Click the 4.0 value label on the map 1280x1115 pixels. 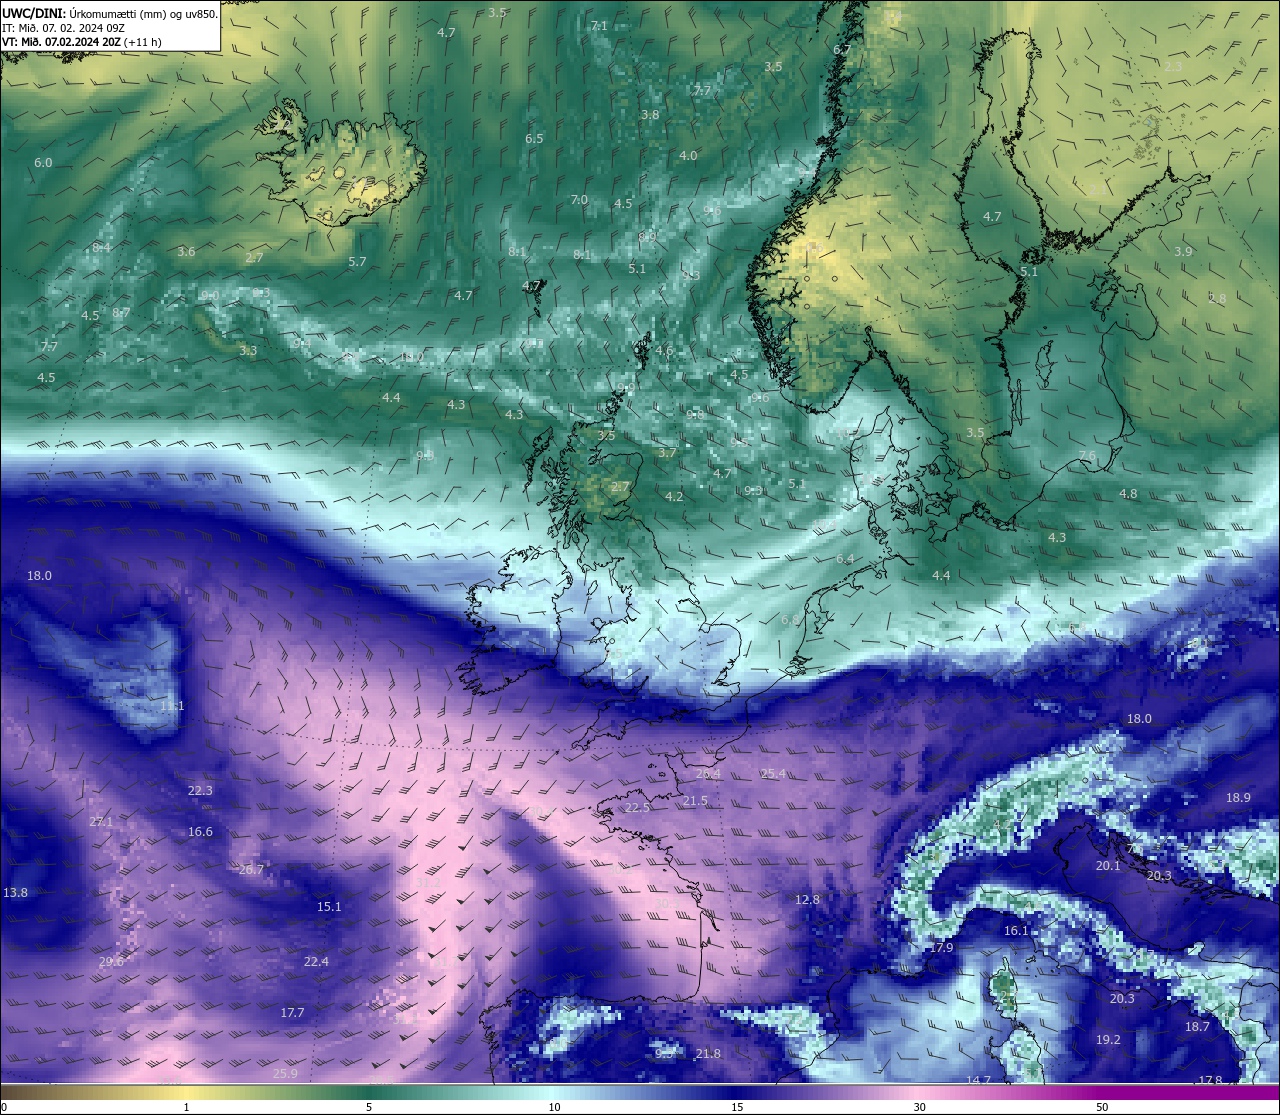(688, 156)
